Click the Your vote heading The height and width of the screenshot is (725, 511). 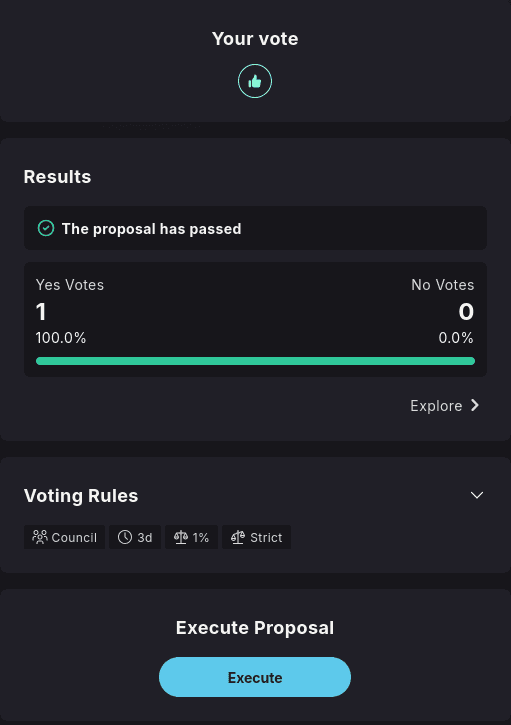tap(255, 39)
